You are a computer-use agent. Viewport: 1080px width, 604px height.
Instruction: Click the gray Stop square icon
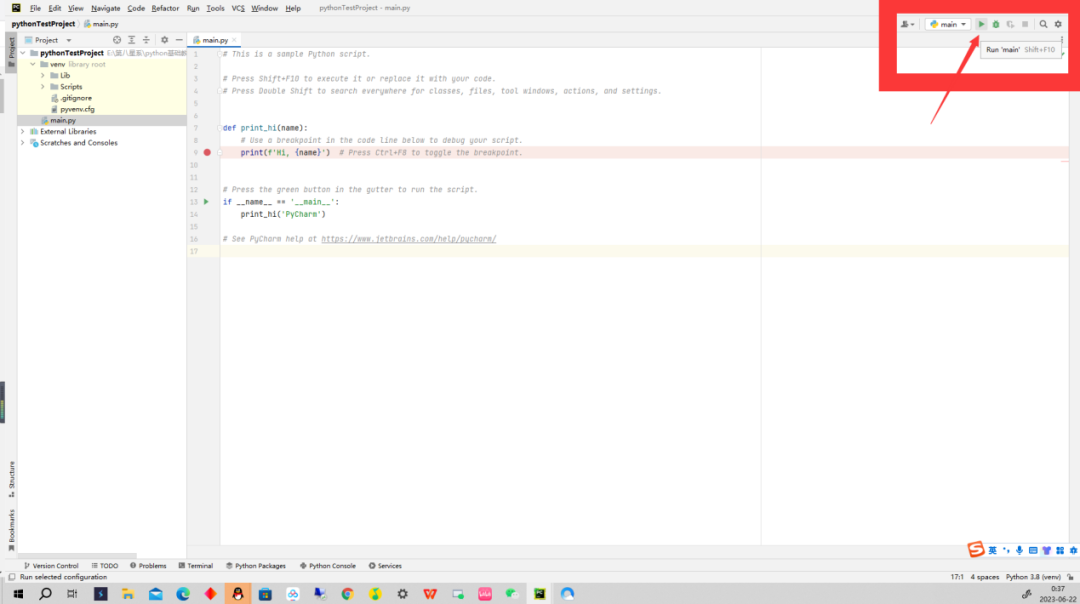click(1025, 24)
